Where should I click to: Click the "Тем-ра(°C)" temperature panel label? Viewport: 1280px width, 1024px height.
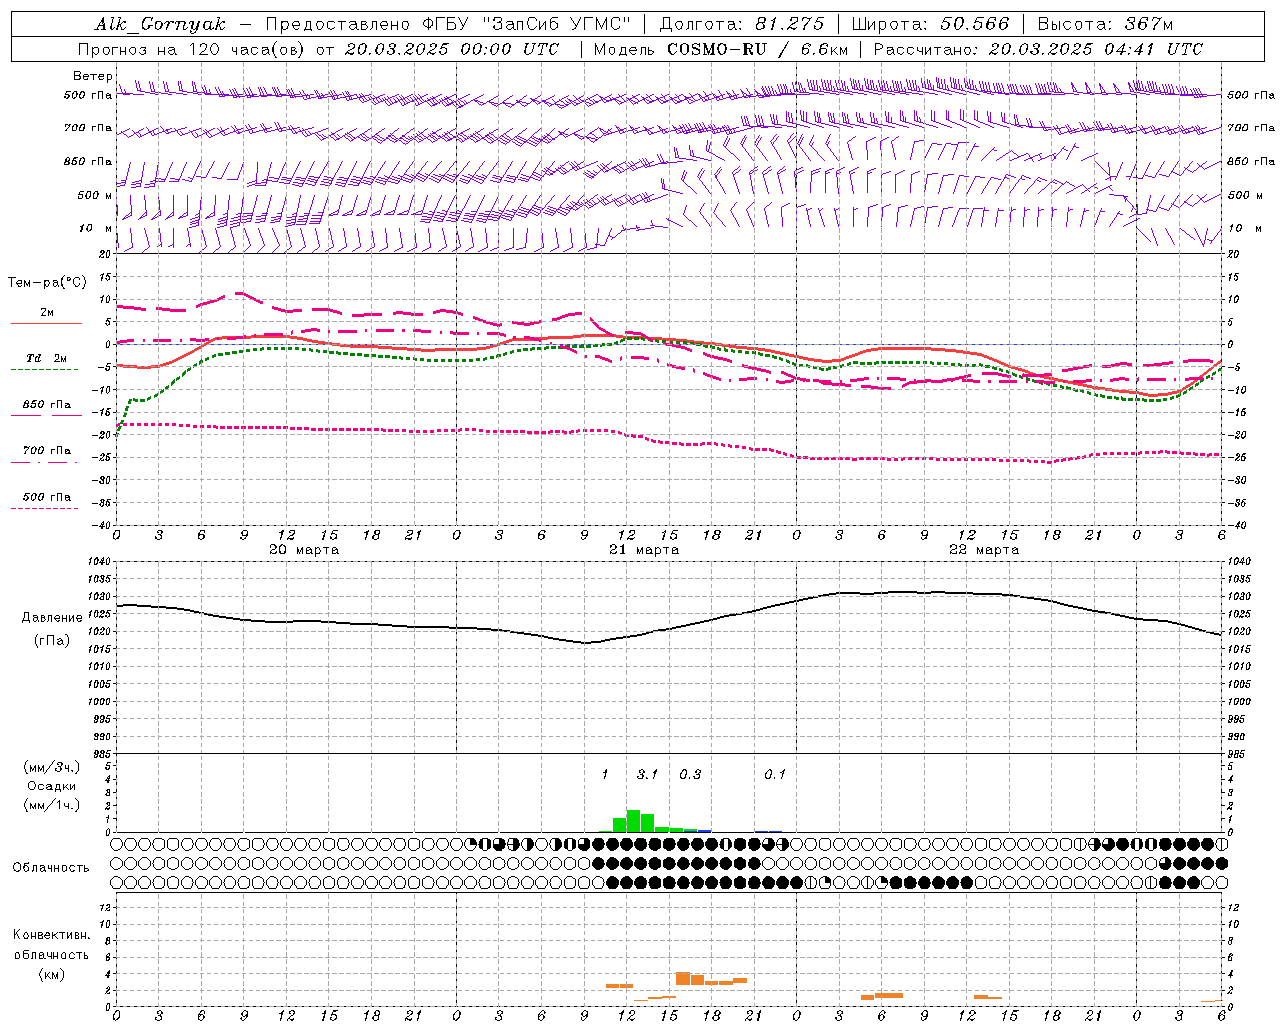tap(47, 283)
